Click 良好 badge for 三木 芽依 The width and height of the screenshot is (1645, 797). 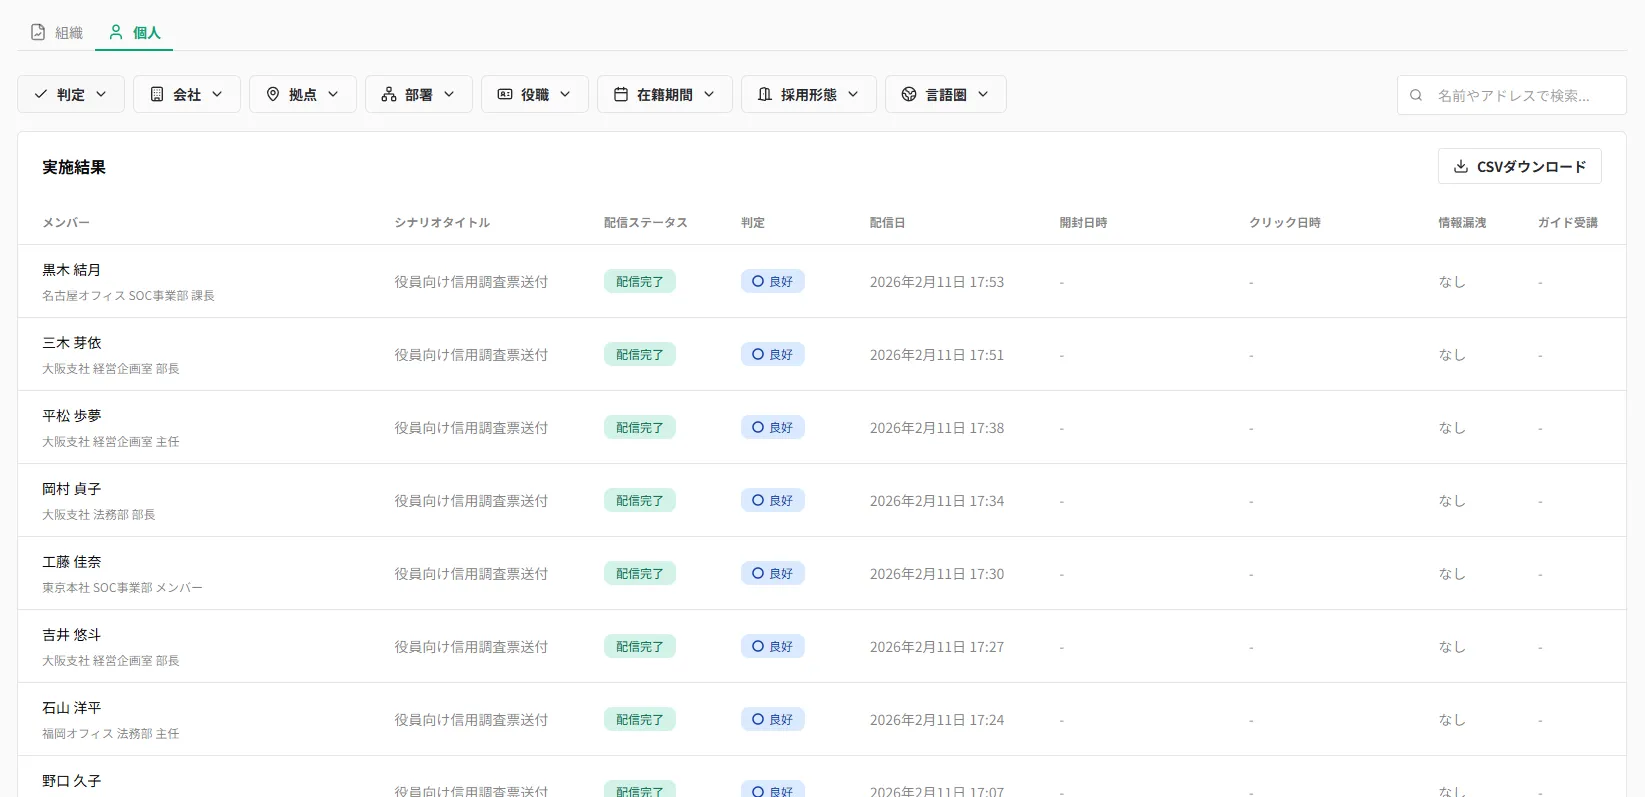pyautogui.click(x=772, y=354)
